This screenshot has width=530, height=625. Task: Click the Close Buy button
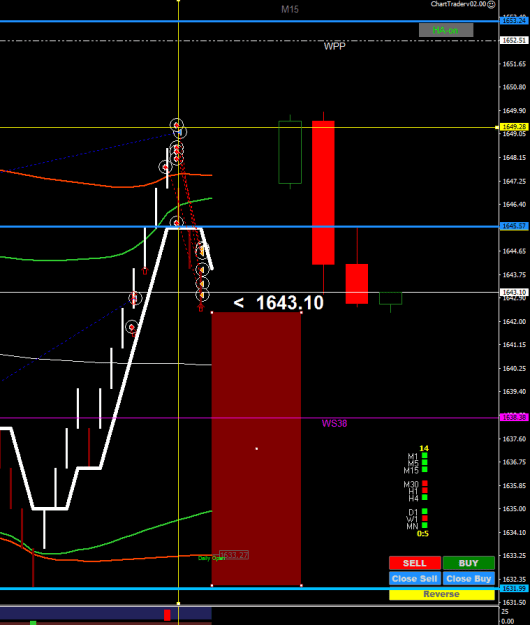(x=469, y=578)
